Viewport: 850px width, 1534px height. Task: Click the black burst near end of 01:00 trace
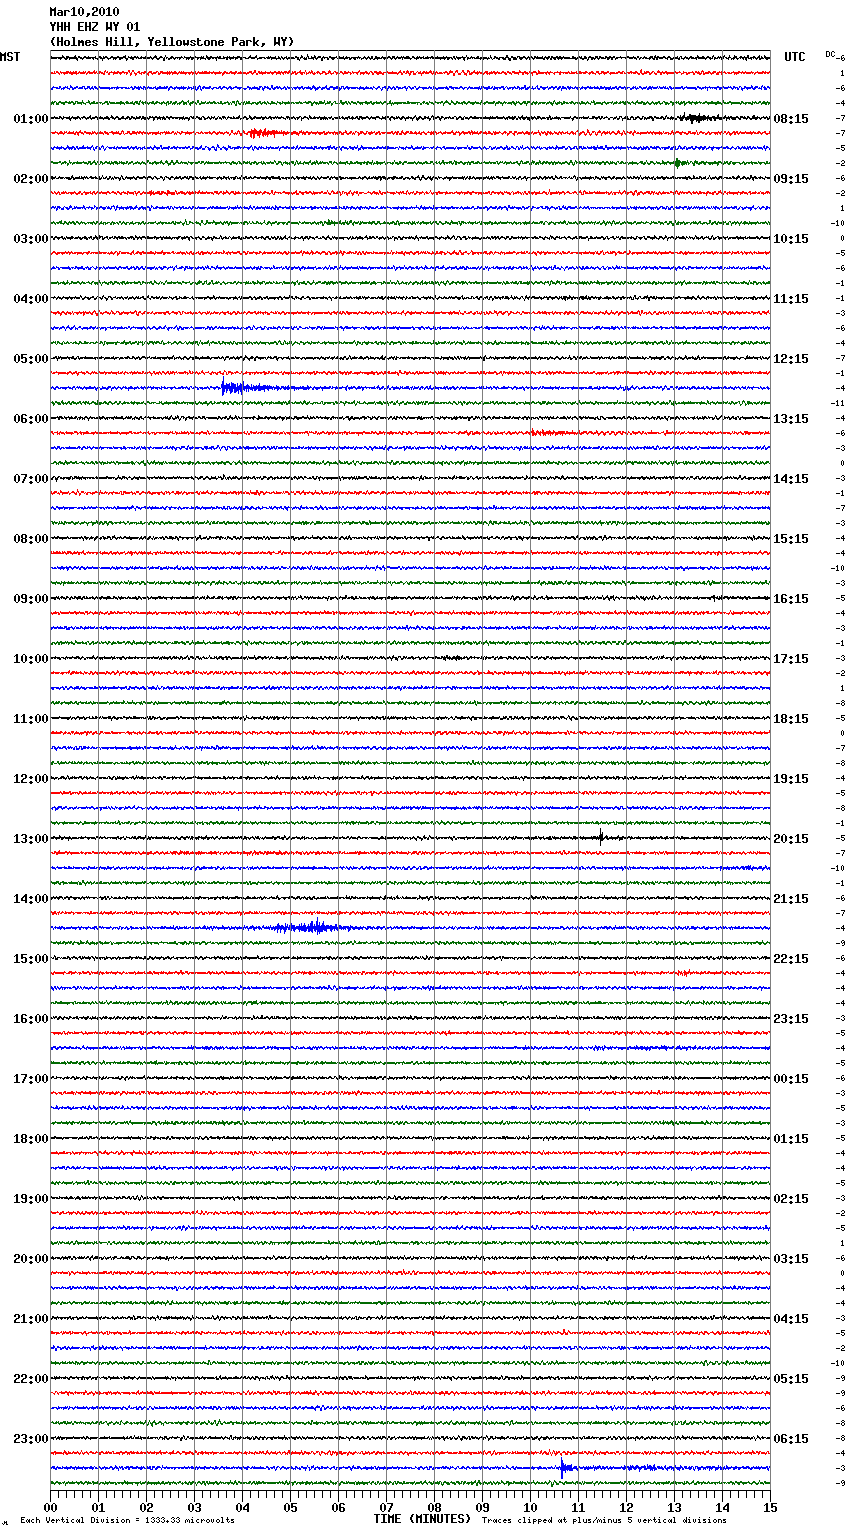coord(699,118)
